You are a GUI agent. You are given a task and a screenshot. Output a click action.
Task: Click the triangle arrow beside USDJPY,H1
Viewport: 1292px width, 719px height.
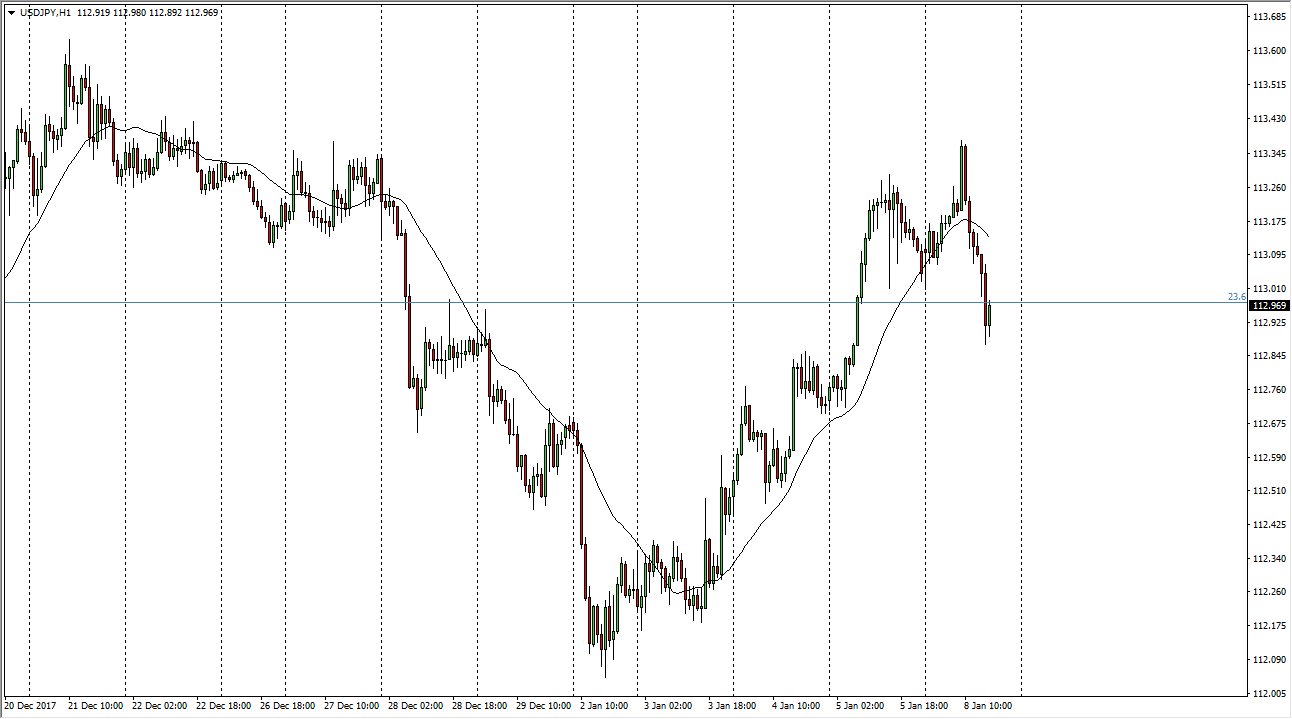[11, 12]
